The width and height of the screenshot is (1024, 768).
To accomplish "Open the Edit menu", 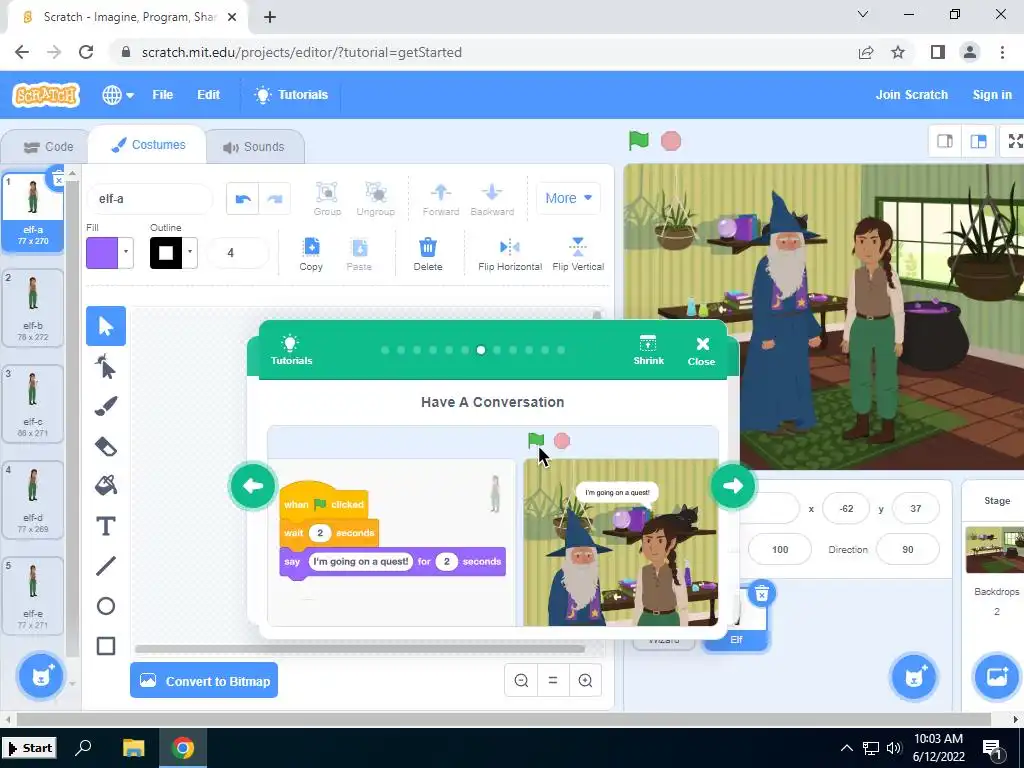I will [208, 95].
